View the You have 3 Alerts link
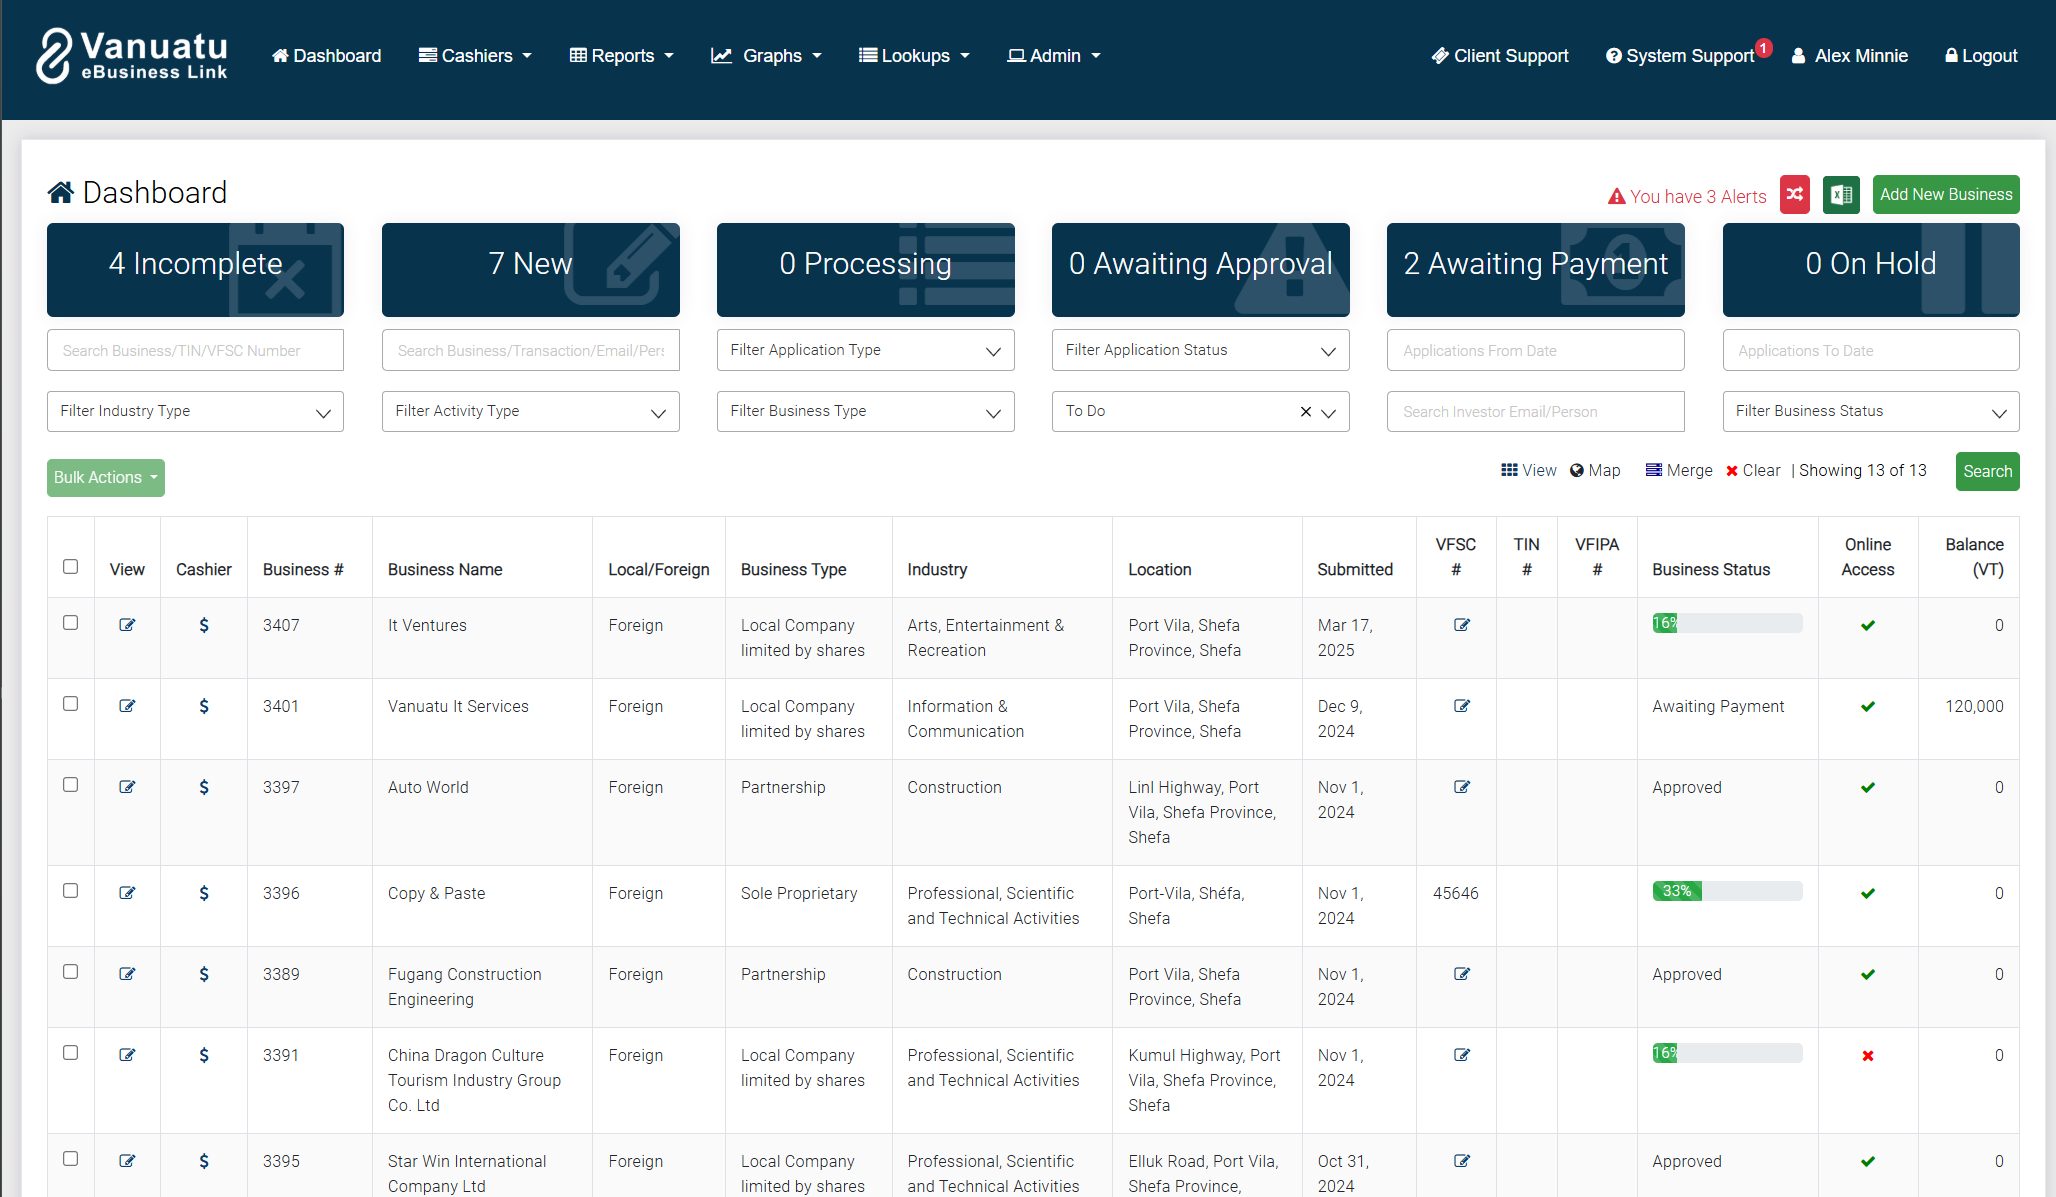Viewport: 2056px width, 1197px height. point(1687,196)
